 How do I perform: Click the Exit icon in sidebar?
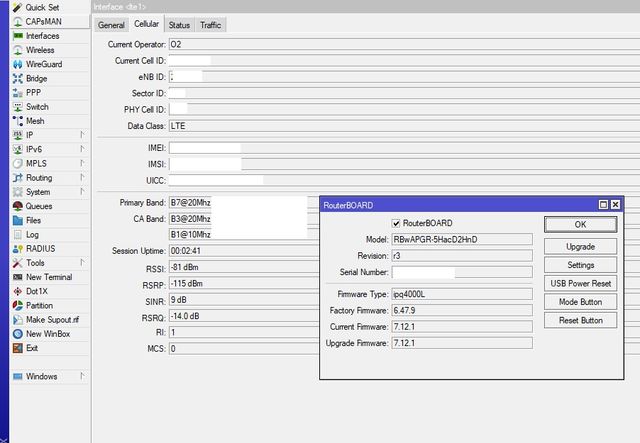tap(18, 348)
